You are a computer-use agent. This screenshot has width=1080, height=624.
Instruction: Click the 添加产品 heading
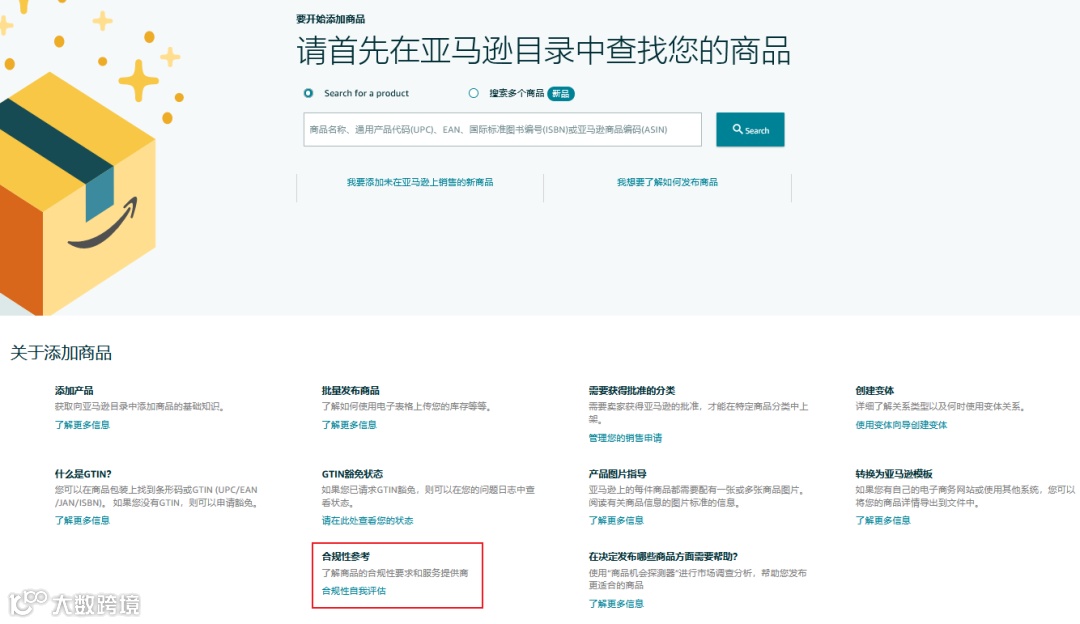(x=74, y=391)
